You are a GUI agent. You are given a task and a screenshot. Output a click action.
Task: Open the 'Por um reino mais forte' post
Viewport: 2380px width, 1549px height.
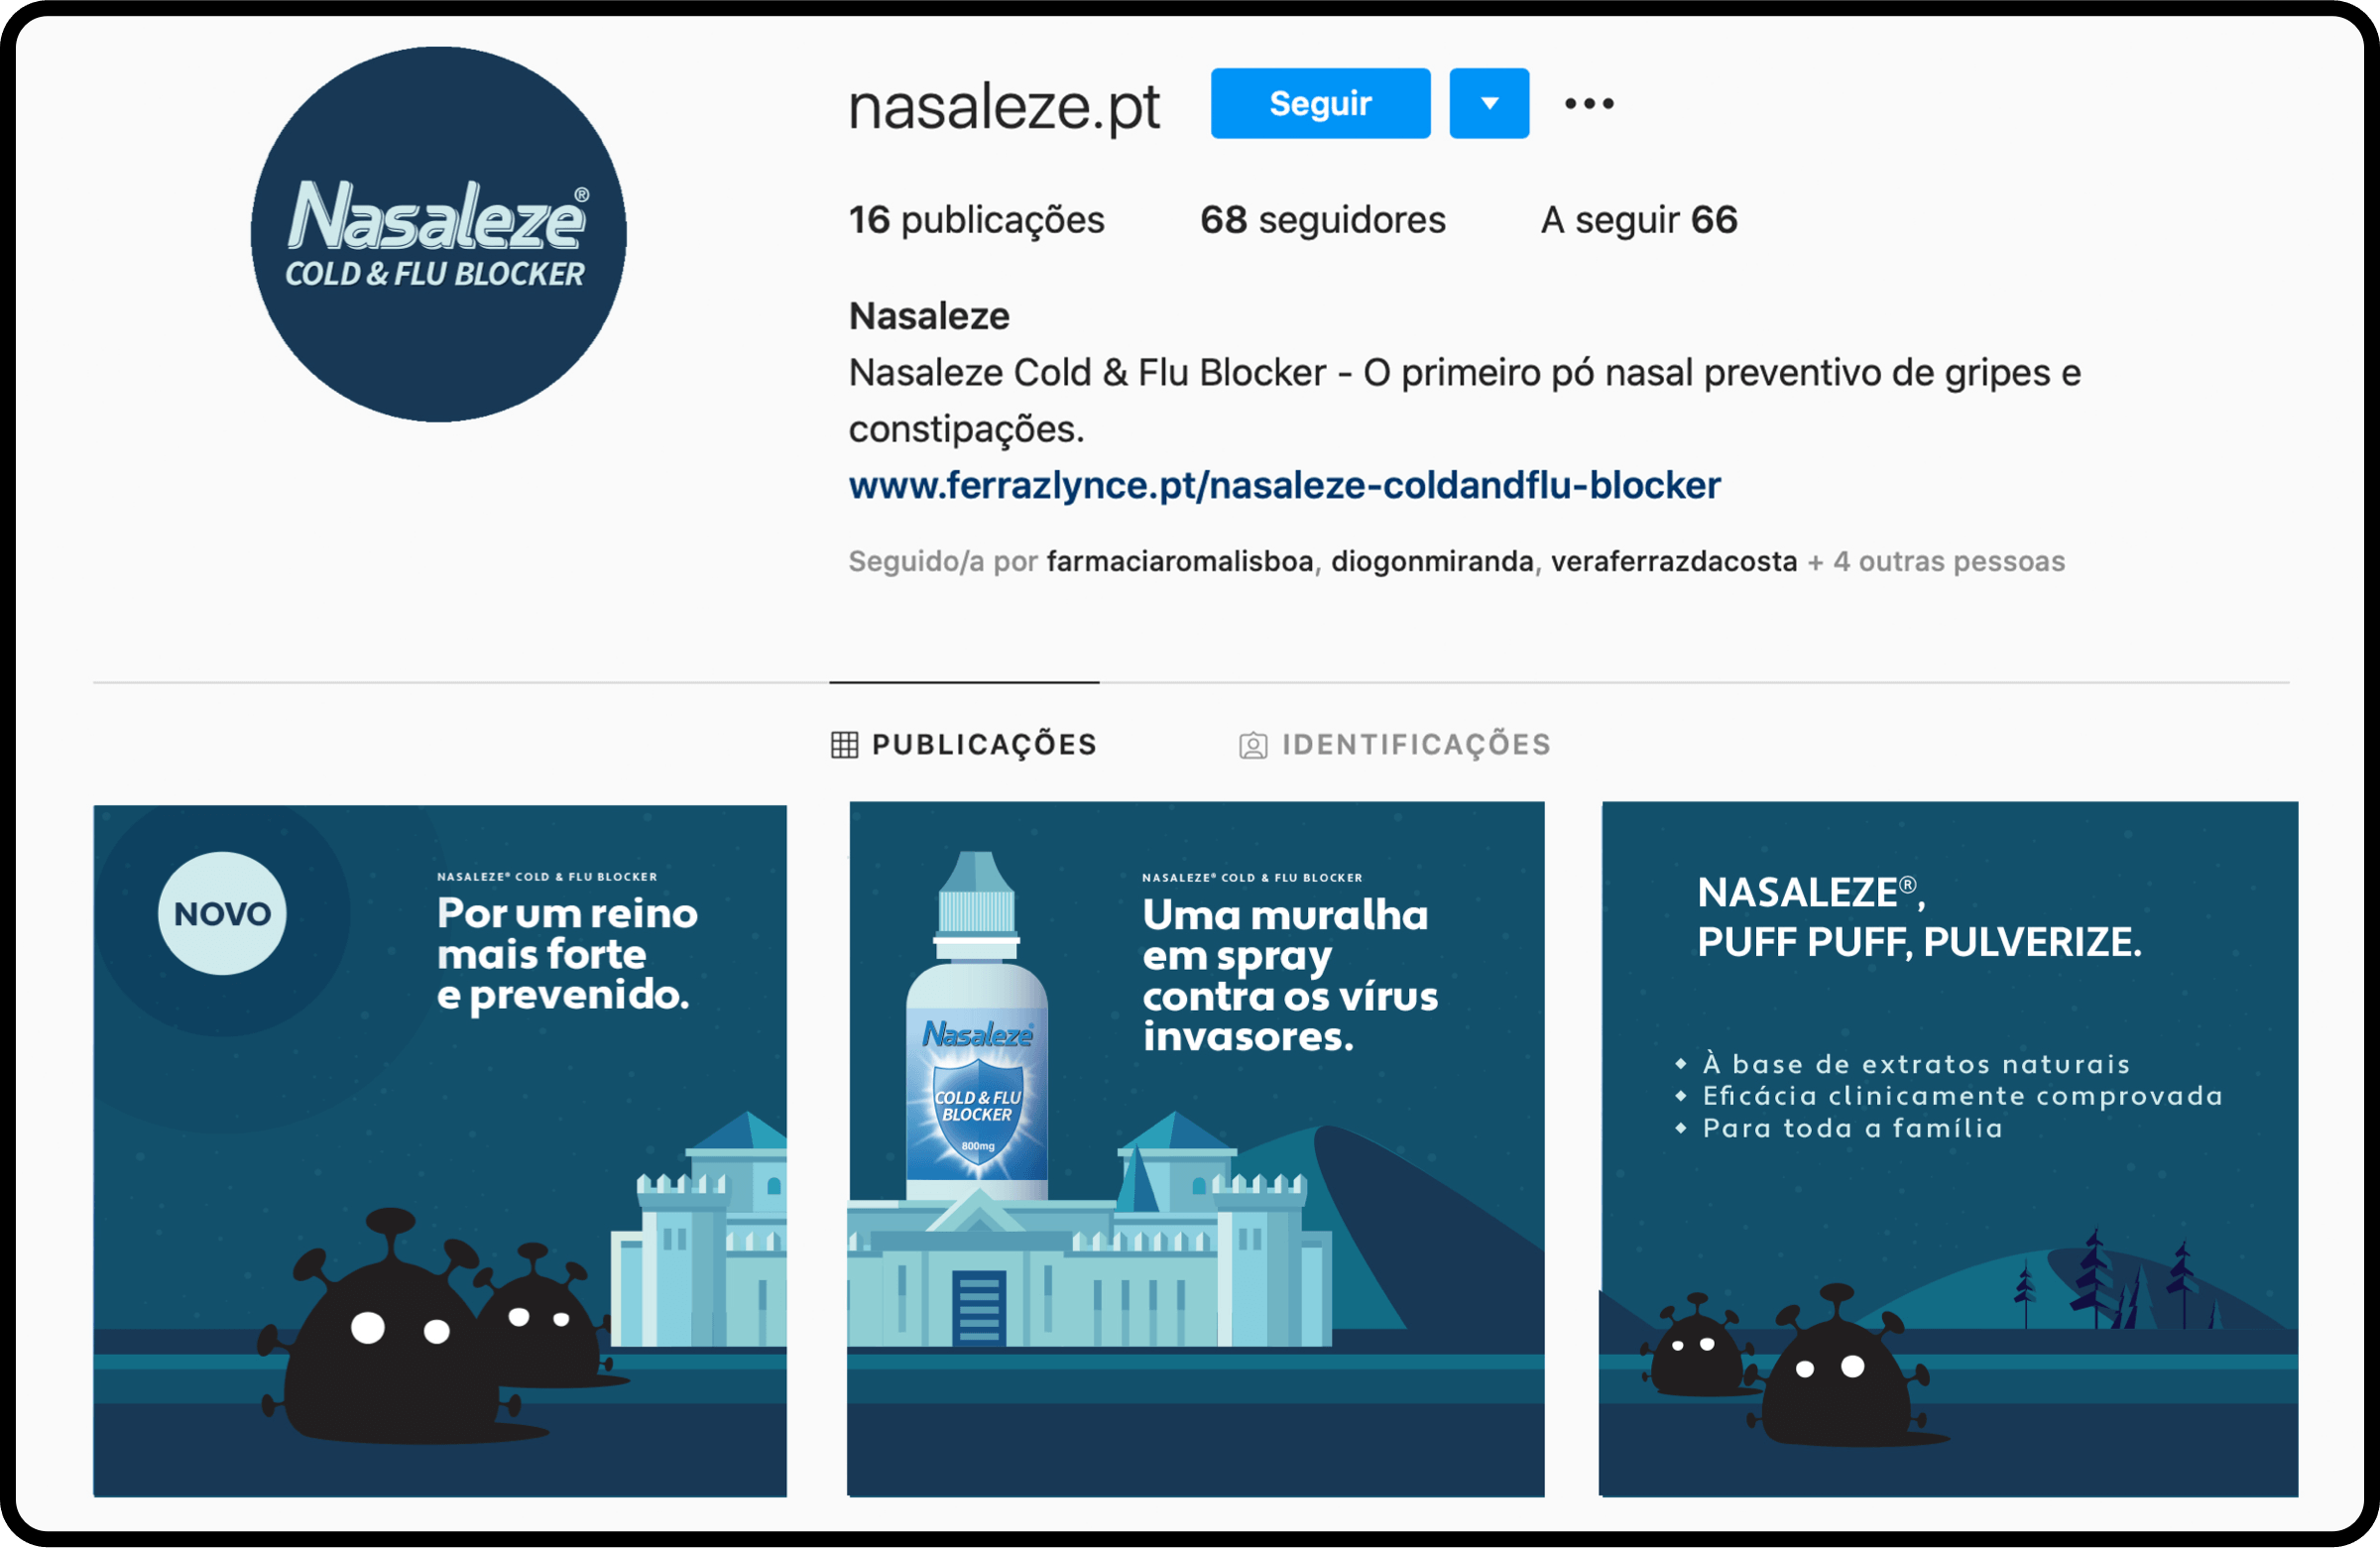[440, 1151]
